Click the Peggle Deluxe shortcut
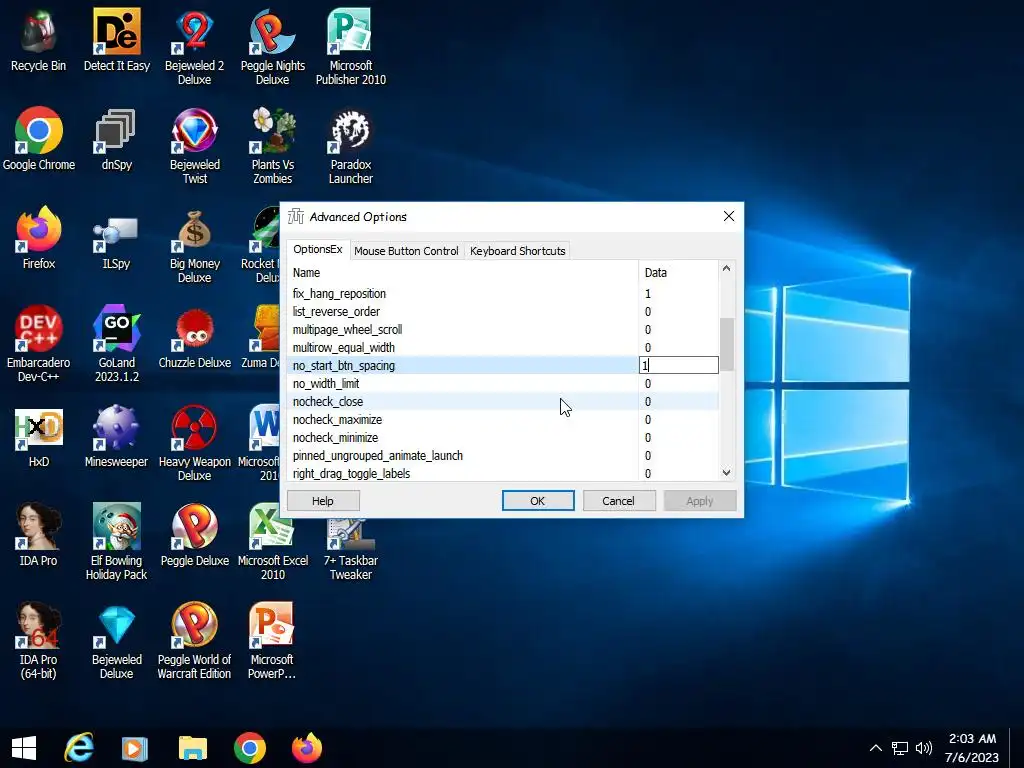This screenshot has height=768, width=1024. coord(195,536)
